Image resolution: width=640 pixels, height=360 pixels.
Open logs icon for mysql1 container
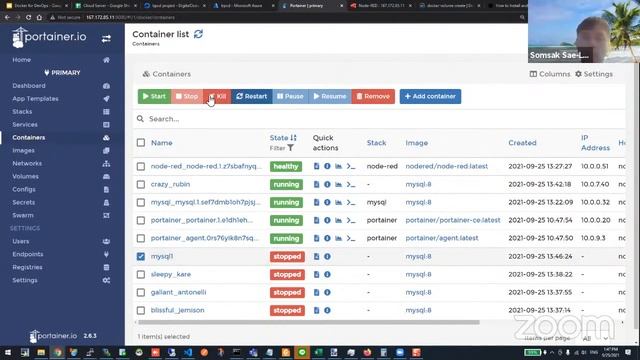pyautogui.click(x=316, y=257)
